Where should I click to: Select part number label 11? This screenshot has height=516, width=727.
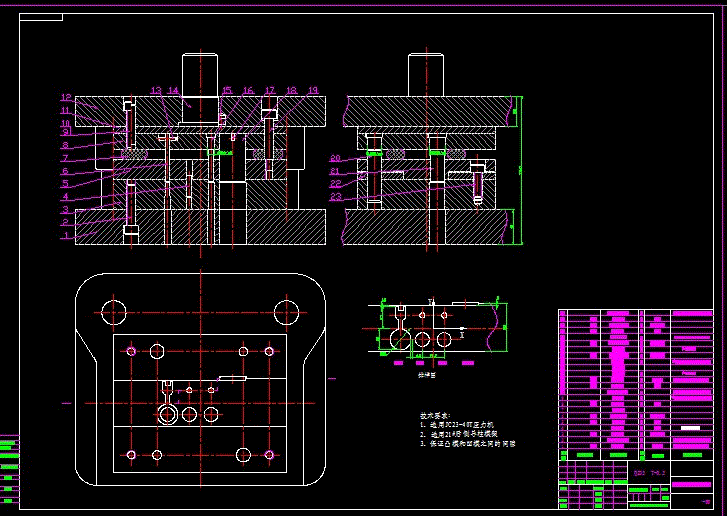[66, 111]
